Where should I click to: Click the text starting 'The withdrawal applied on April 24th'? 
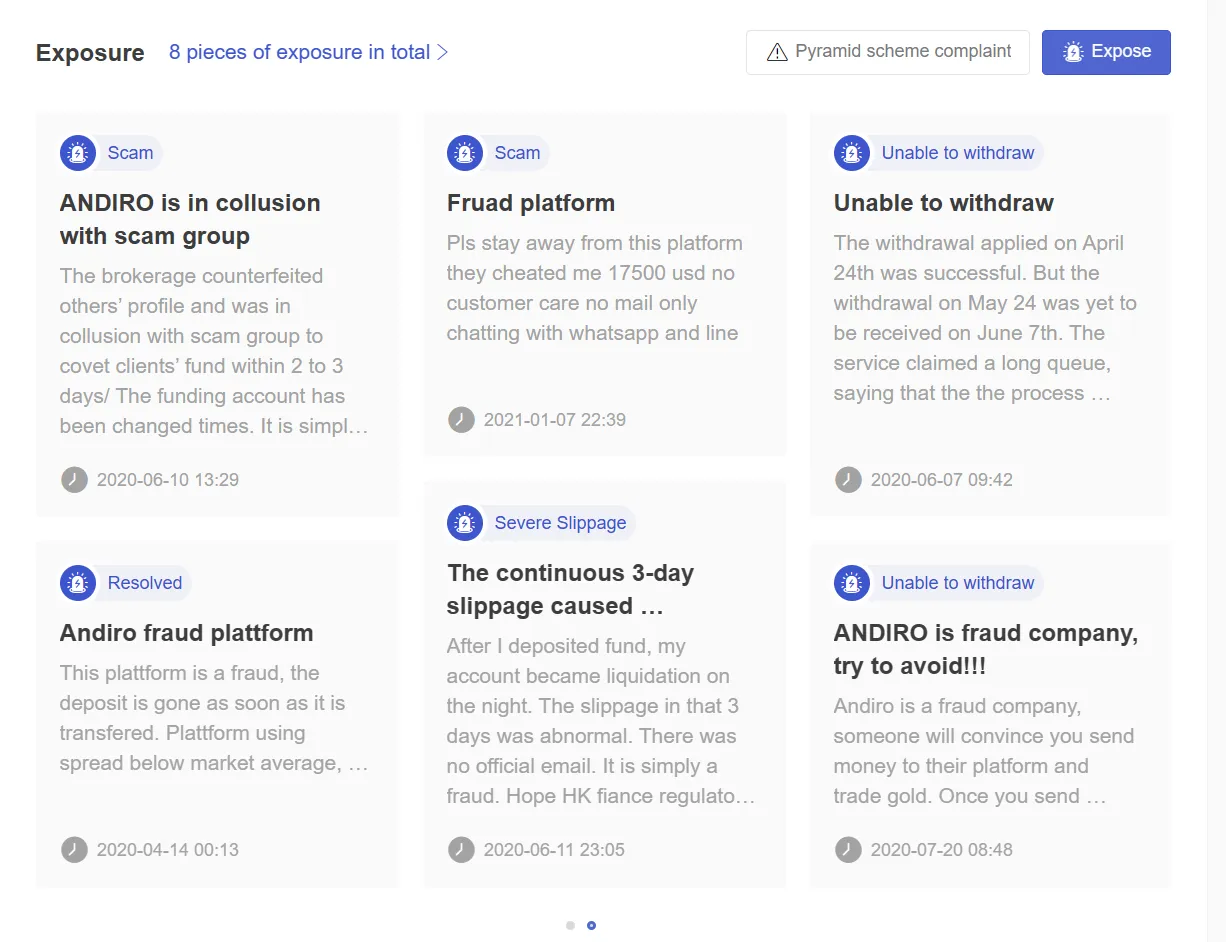(985, 318)
